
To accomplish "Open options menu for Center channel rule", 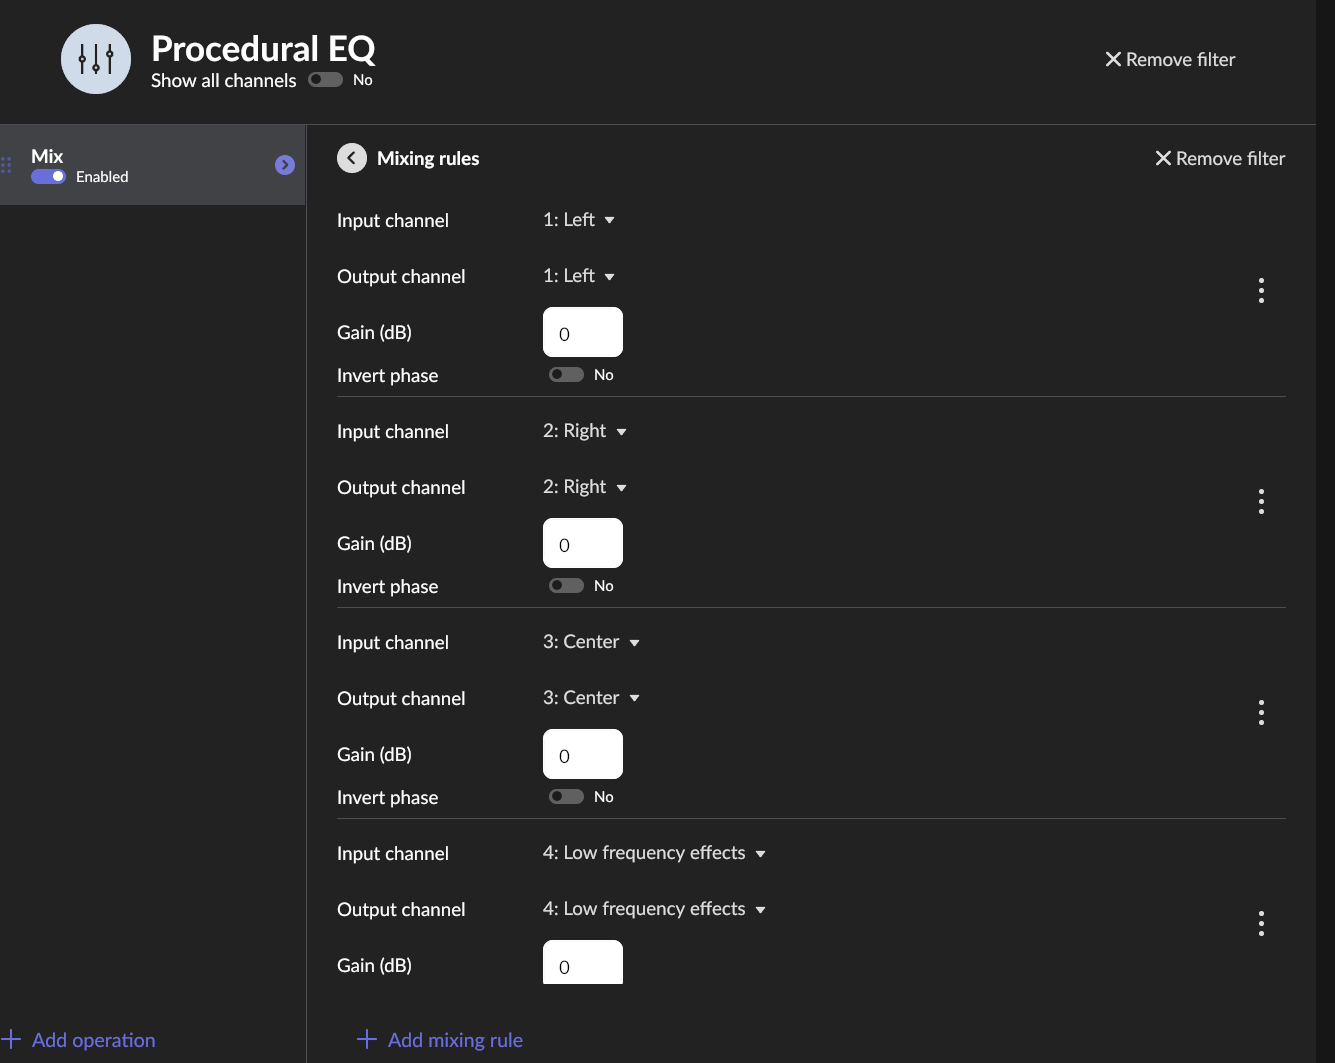I will coord(1261,713).
